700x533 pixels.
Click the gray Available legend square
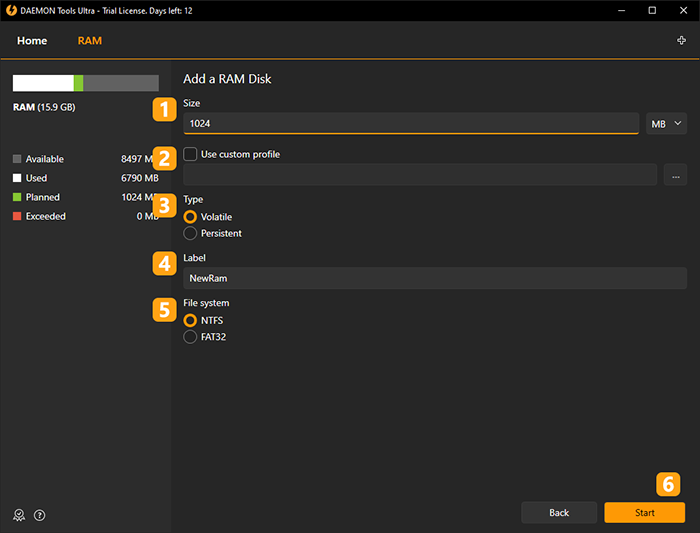17,159
